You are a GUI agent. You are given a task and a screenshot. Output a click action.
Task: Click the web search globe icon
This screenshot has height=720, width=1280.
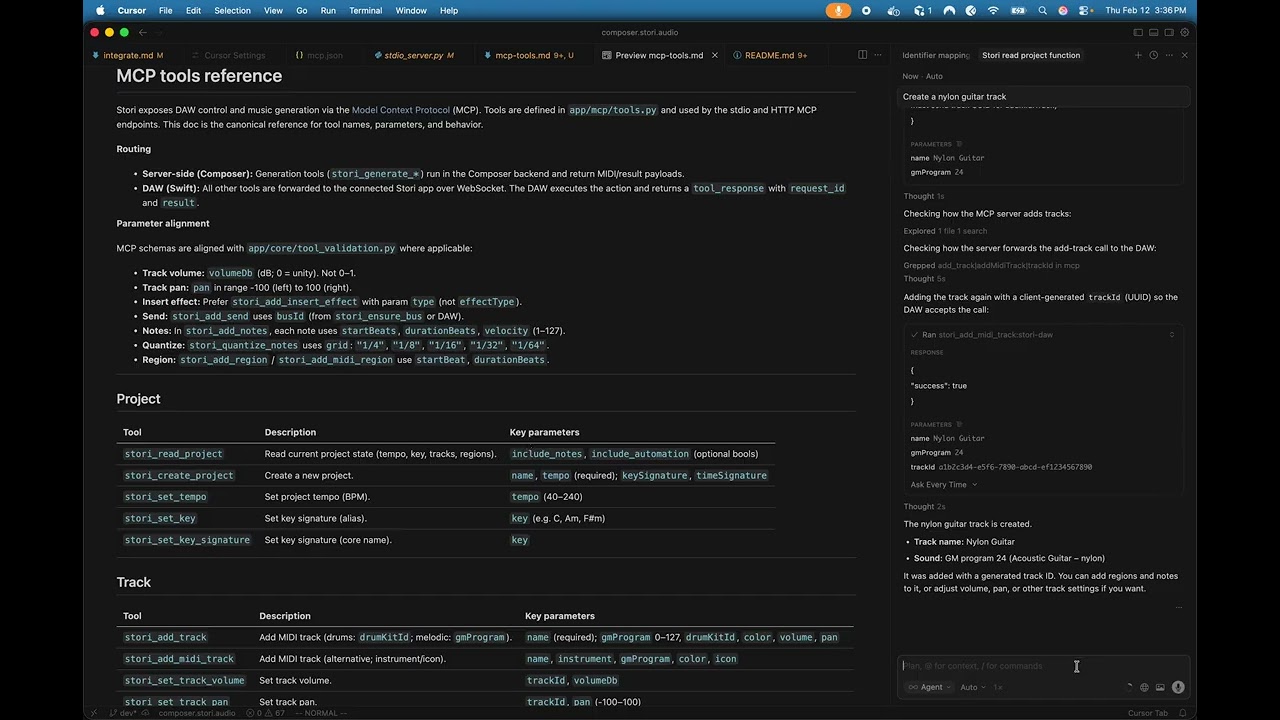(1145, 687)
